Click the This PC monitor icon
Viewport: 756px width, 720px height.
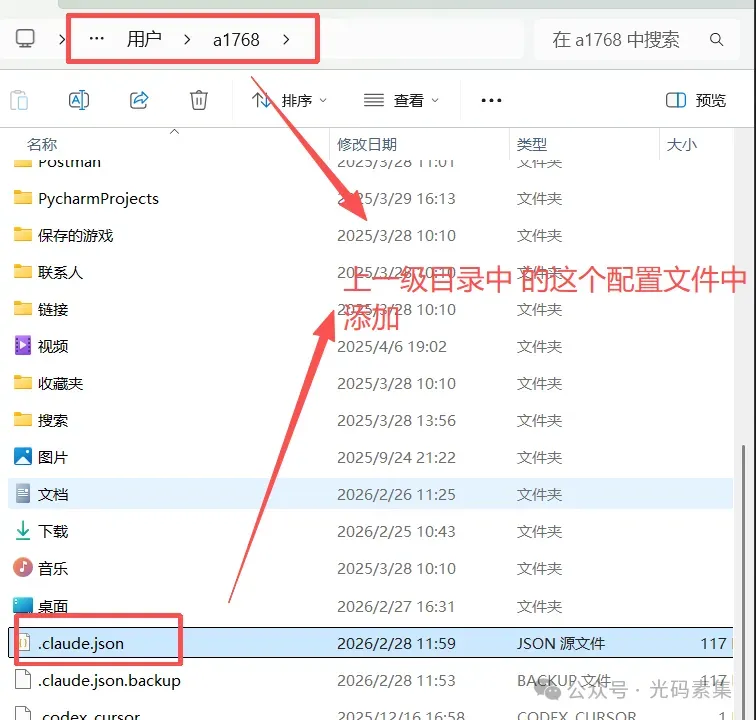[x=25, y=39]
